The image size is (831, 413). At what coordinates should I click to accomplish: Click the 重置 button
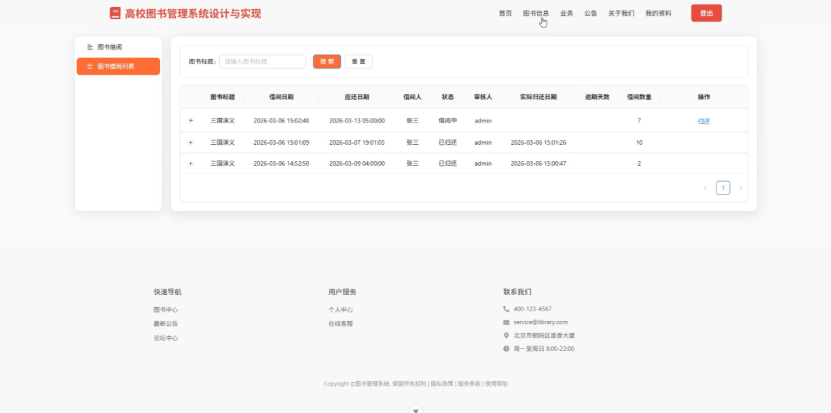click(358, 61)
